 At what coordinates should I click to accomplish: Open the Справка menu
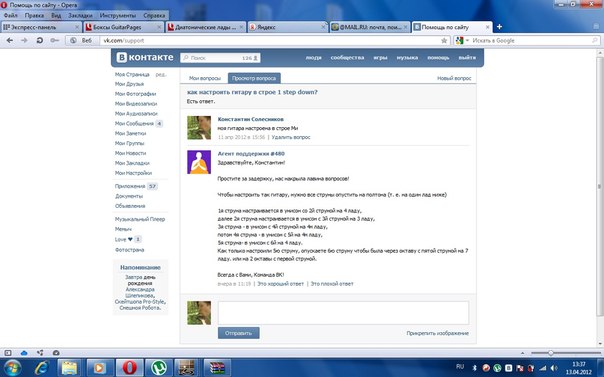pyautogui.click(x=154, y=15)
